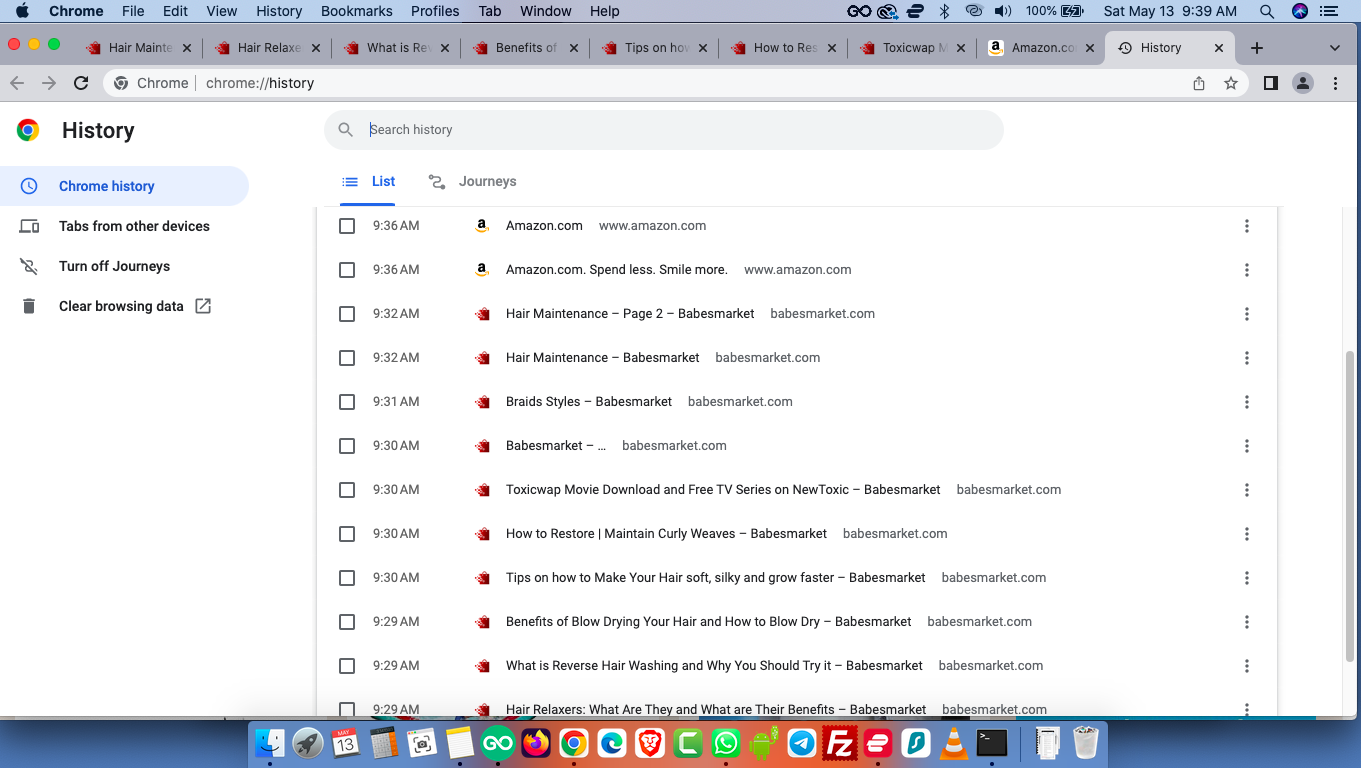Open the Chrome history sidebar clock icon
The width and height of the screenshot is (1361, 768).
tap(29, 186)
